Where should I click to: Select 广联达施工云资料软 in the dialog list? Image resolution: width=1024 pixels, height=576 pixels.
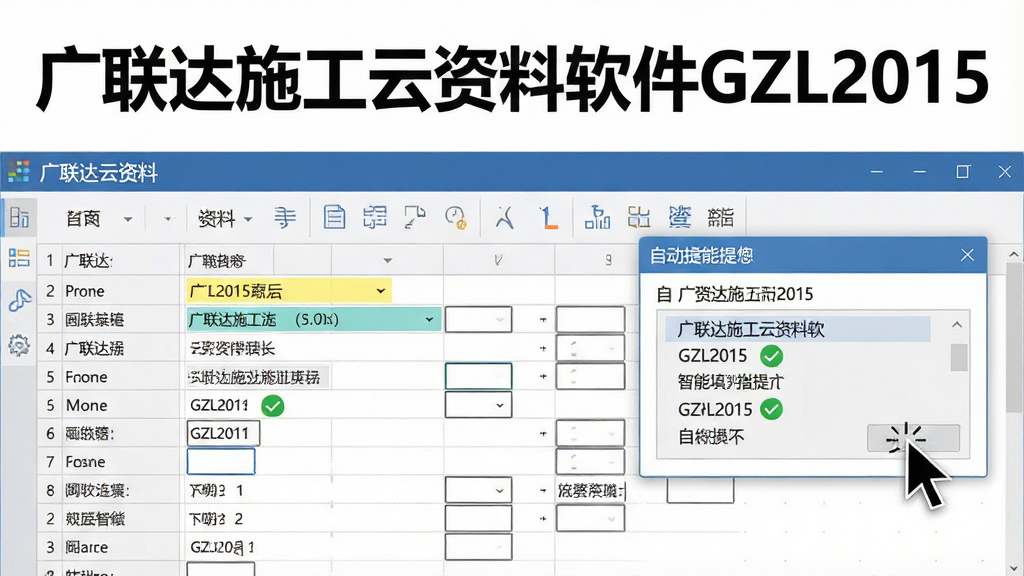797,329
